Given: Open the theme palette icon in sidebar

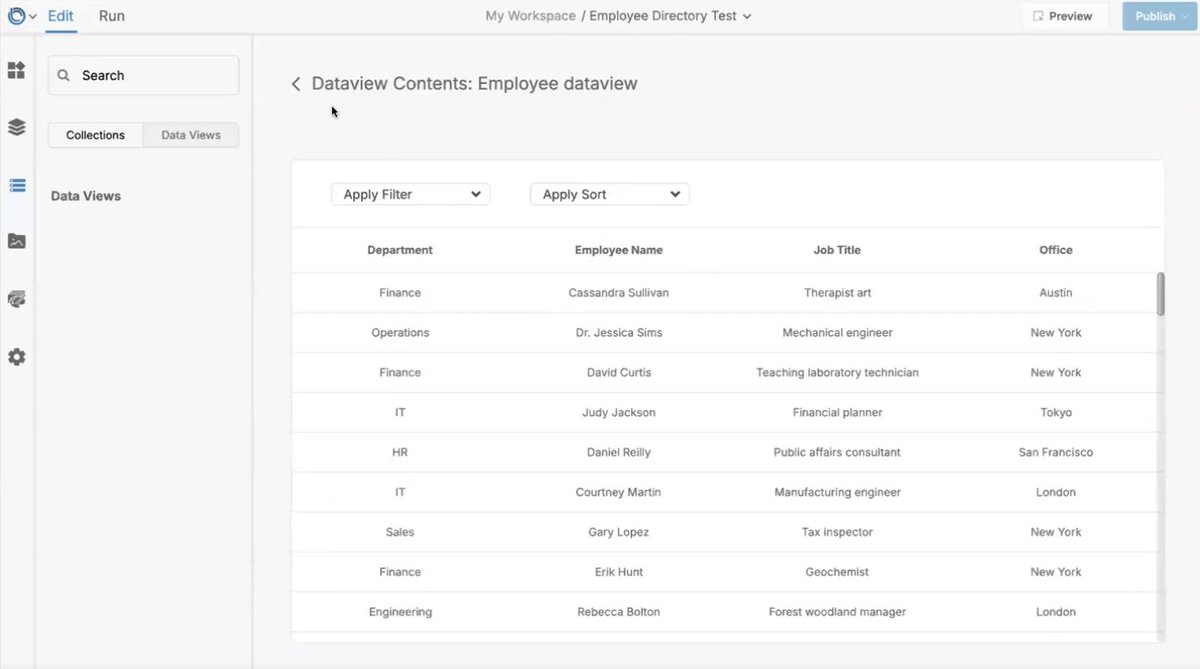Looking at the screenshot, I should [16, 299].
